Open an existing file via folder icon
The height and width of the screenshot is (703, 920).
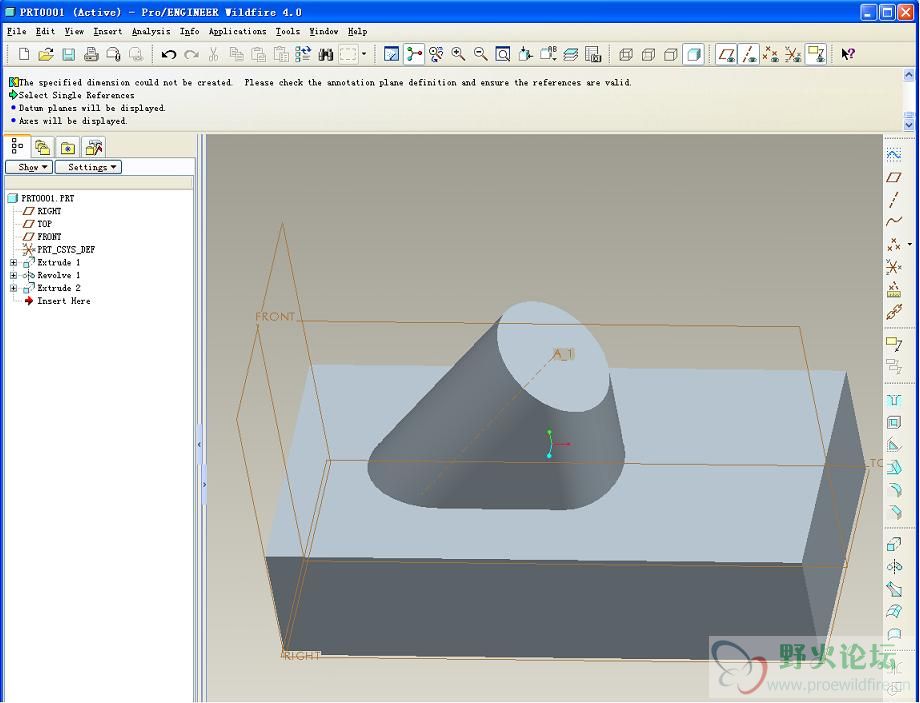46,55
